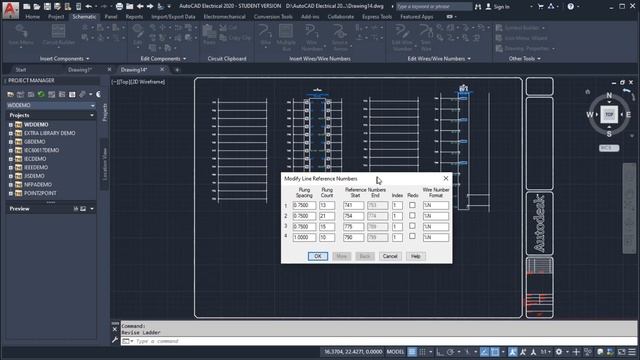The image size is (640, 360).
Task: Check the Redo box for ladder row 4
Action: pyautogui.click(x=412, y=236)
